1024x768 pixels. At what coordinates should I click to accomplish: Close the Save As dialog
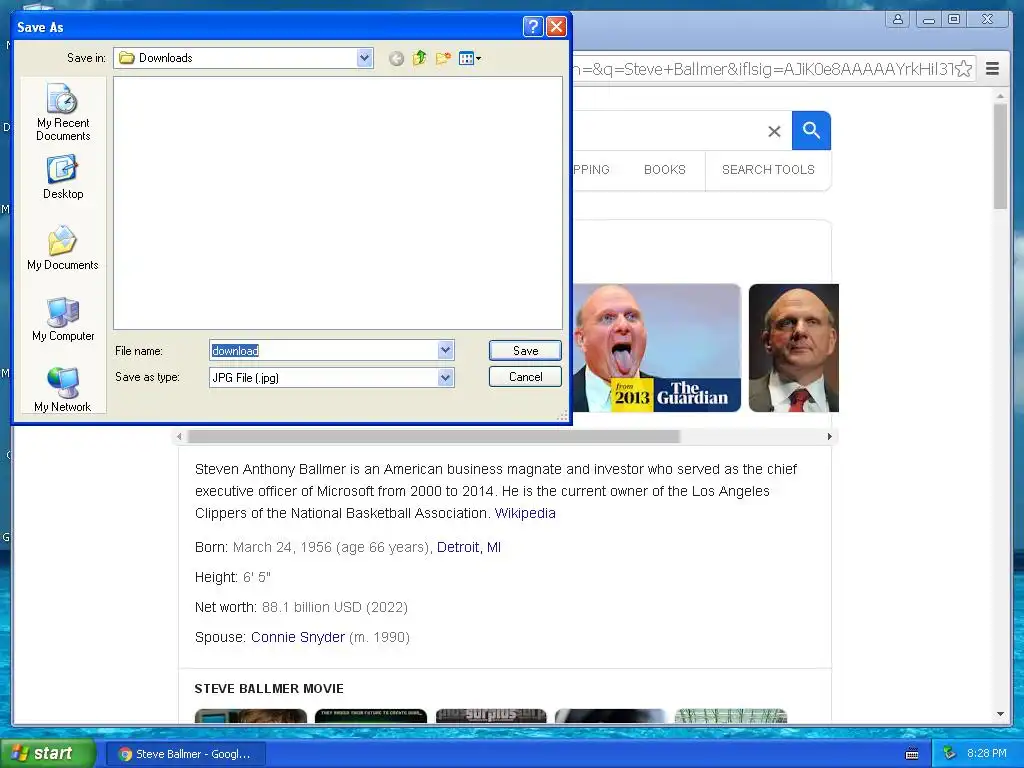pyautogui.click(x=556, y=27)
